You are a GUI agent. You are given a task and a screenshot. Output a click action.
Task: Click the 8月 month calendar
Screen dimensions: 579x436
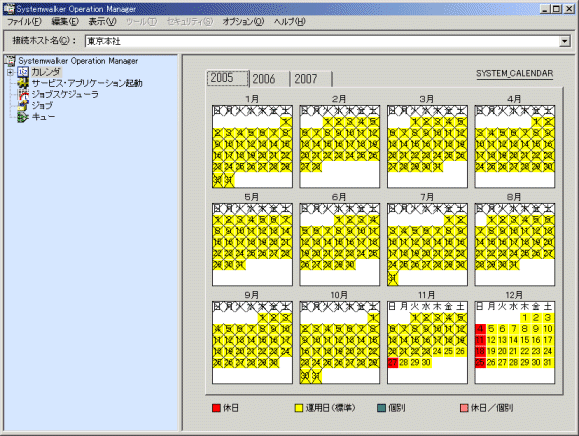click(x=515, y=244)
